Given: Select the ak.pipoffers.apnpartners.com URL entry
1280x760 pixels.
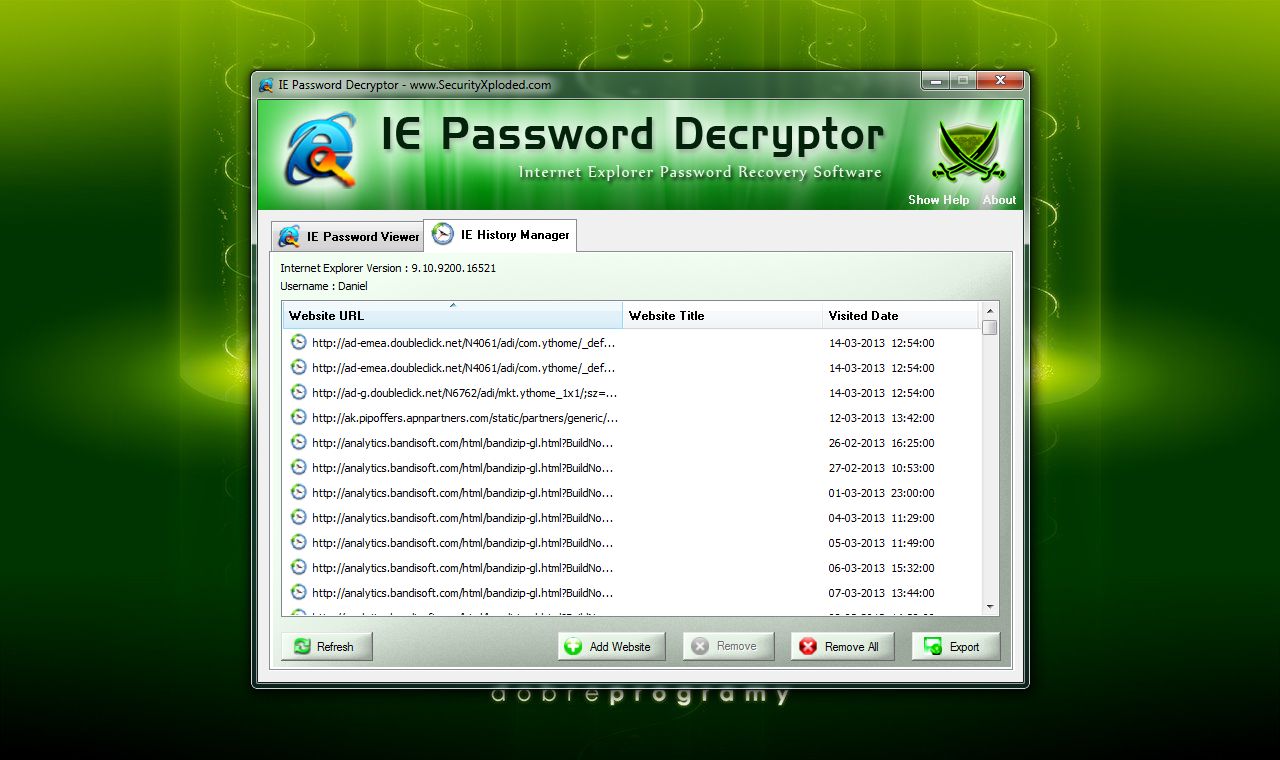Looking at the screenshot, I should (465, 418).
